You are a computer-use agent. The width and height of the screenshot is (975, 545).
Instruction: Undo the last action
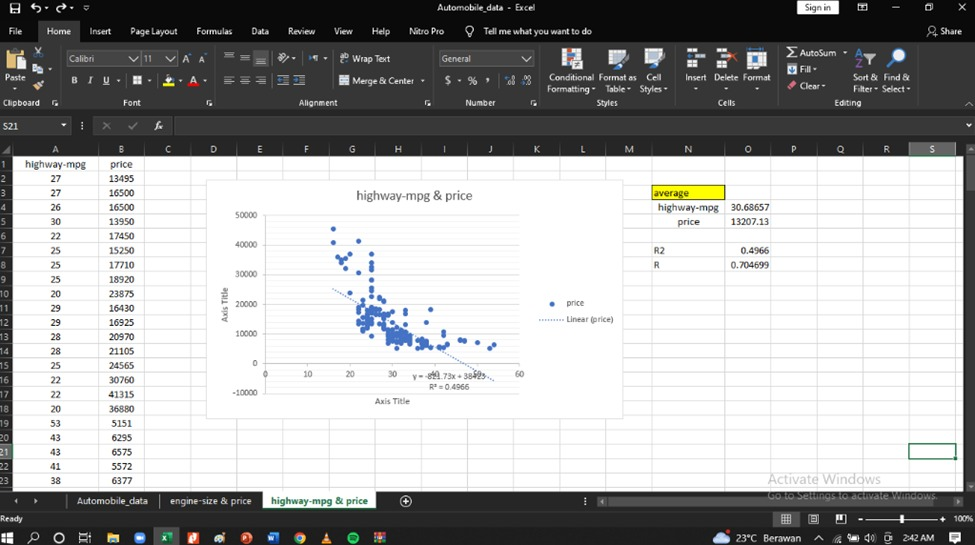[x=35, y=8]
